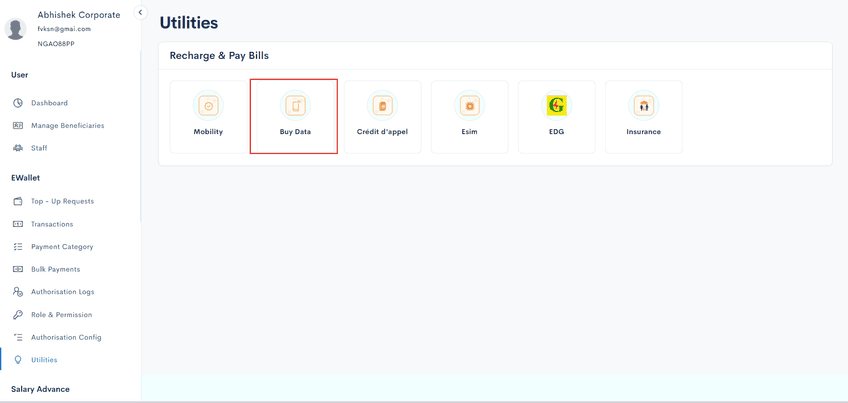Click the Abhishek Corporate account name
The height and width of the screenshot is (403, 848).
click(x=79, y=15)
